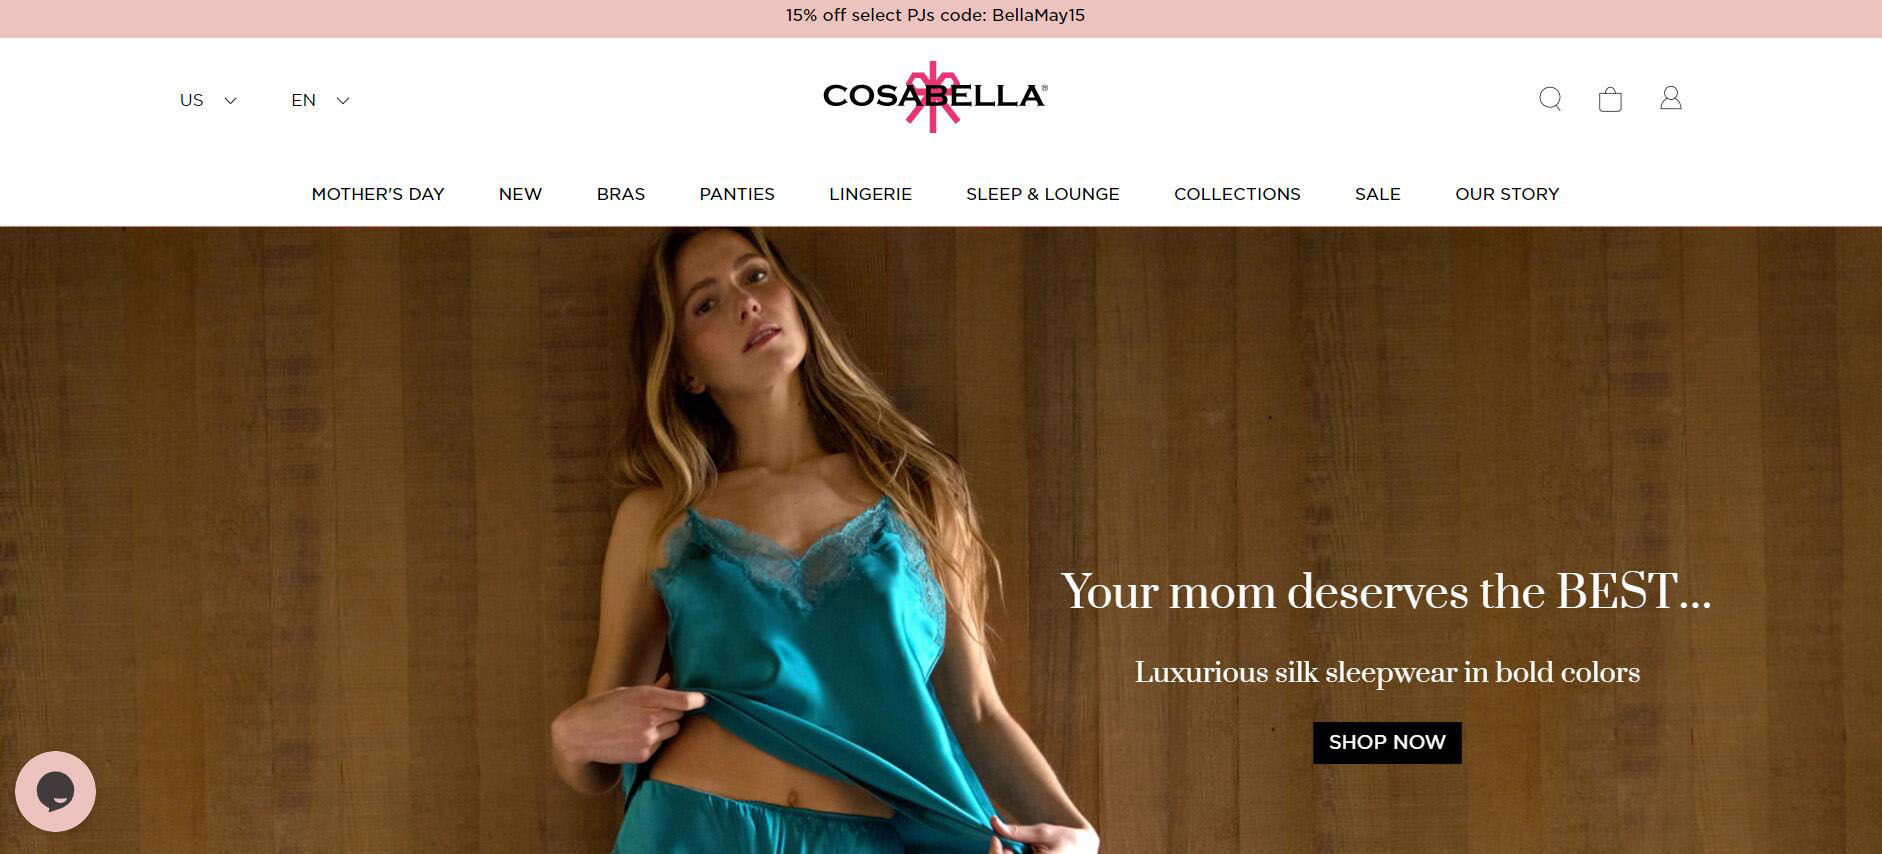Open the search magnifier icon

coord(1550,99)
